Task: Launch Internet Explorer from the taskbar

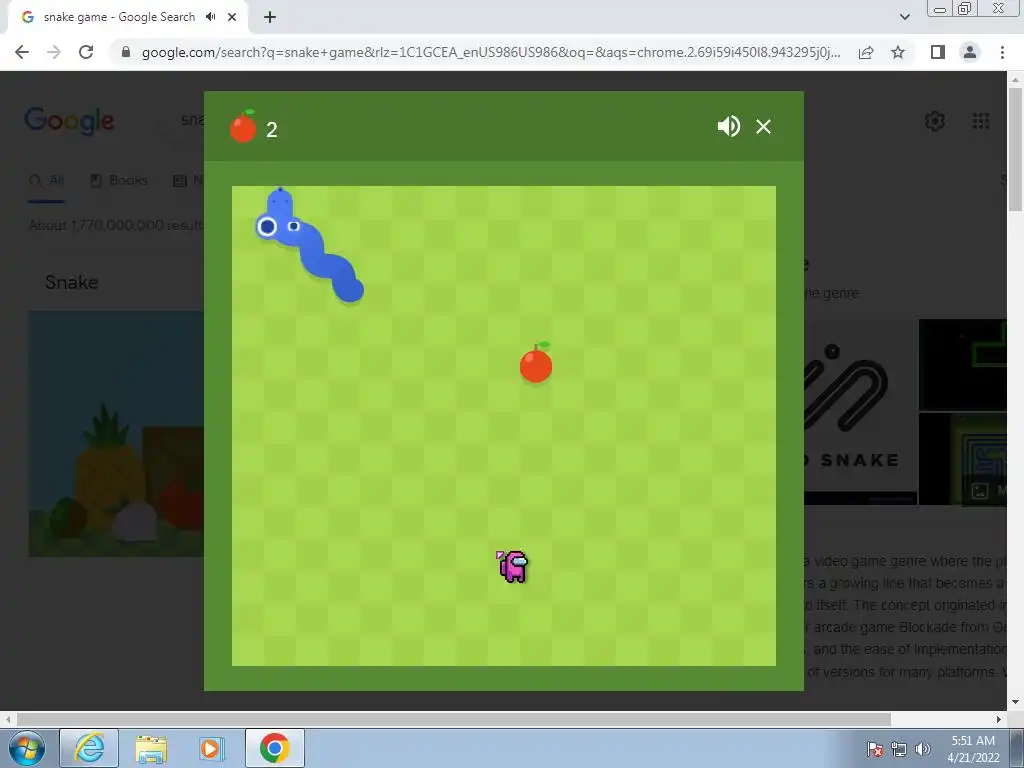Action: tap(89, 748)
